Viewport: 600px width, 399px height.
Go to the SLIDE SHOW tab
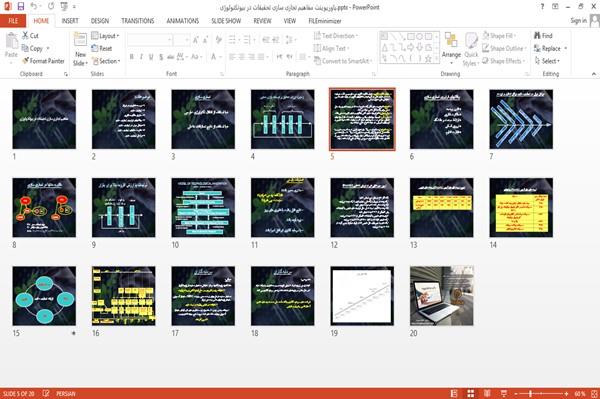point(226,21)
